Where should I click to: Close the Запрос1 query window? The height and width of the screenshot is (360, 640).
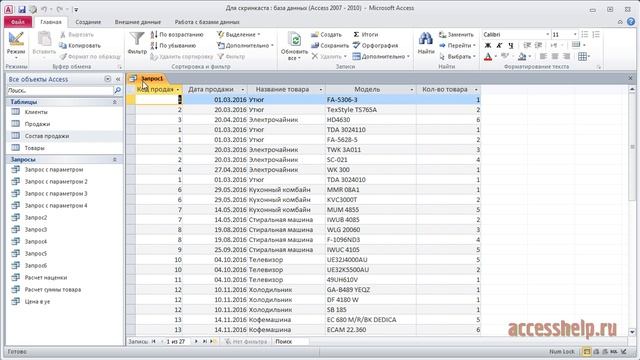(x=630, y=78)
